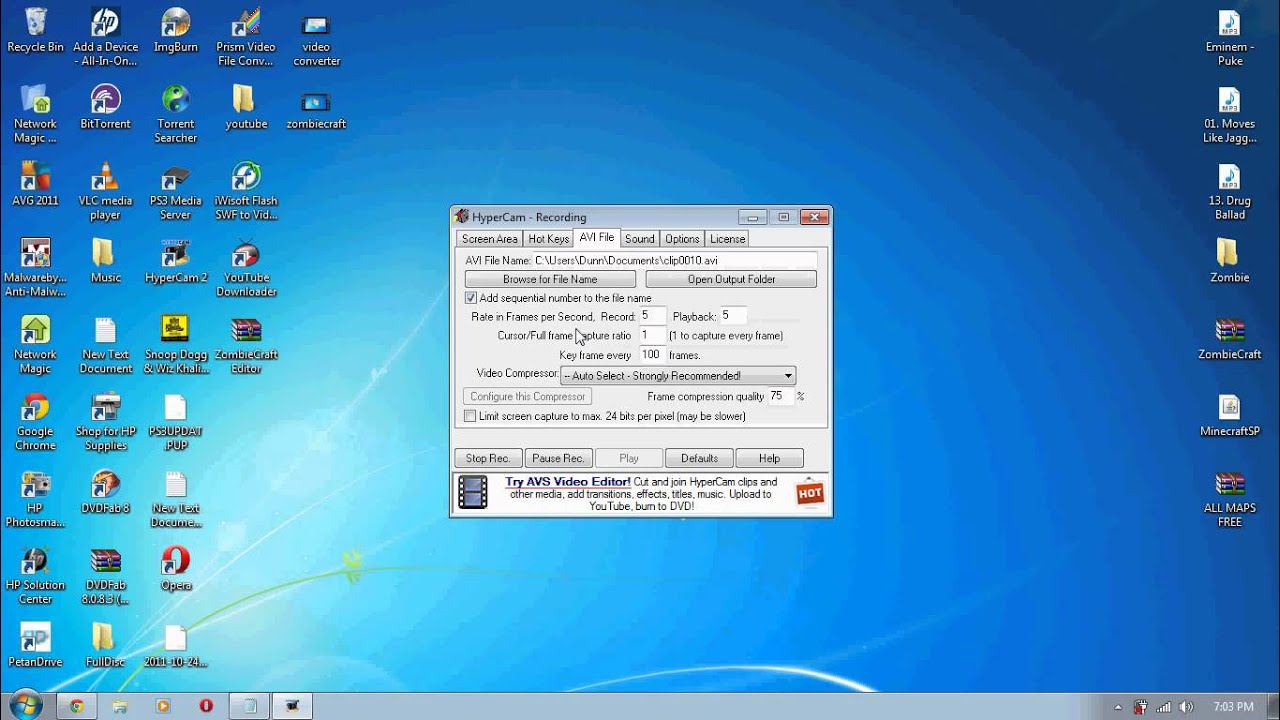Screen dimensions: 1280x720
Task: Expand the Video Compressor dropdown
Action: coord(789,376)
